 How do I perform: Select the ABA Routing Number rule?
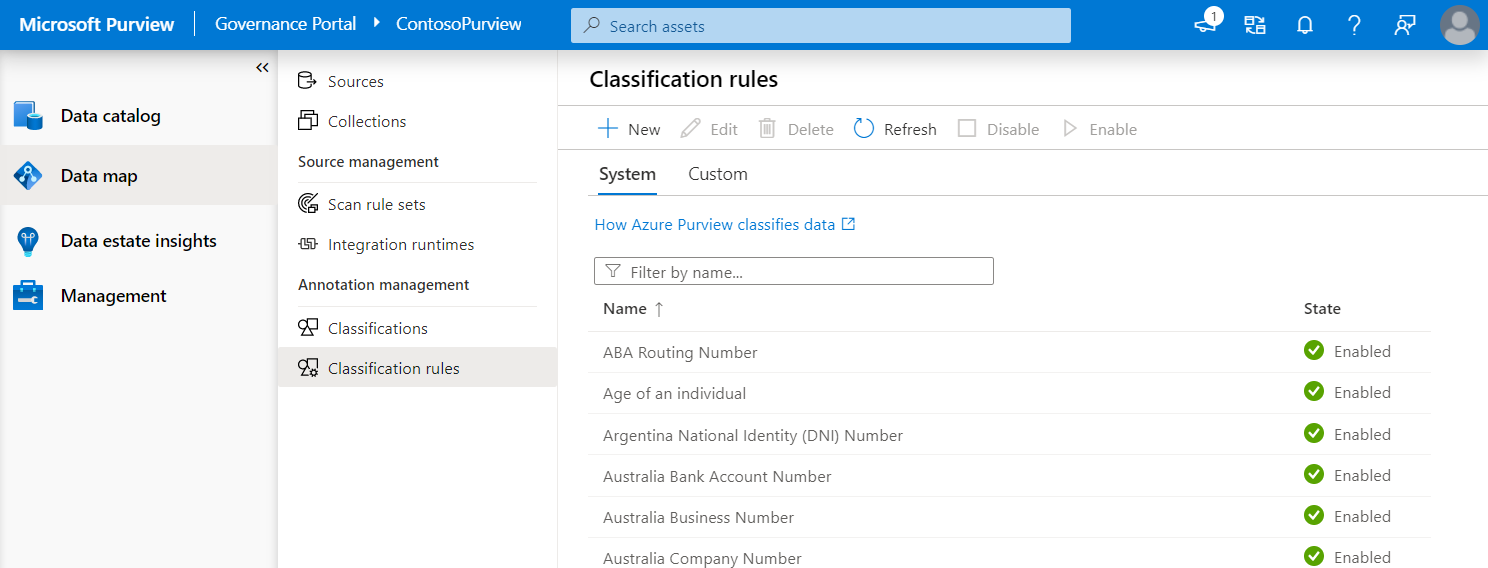(680, 352)
